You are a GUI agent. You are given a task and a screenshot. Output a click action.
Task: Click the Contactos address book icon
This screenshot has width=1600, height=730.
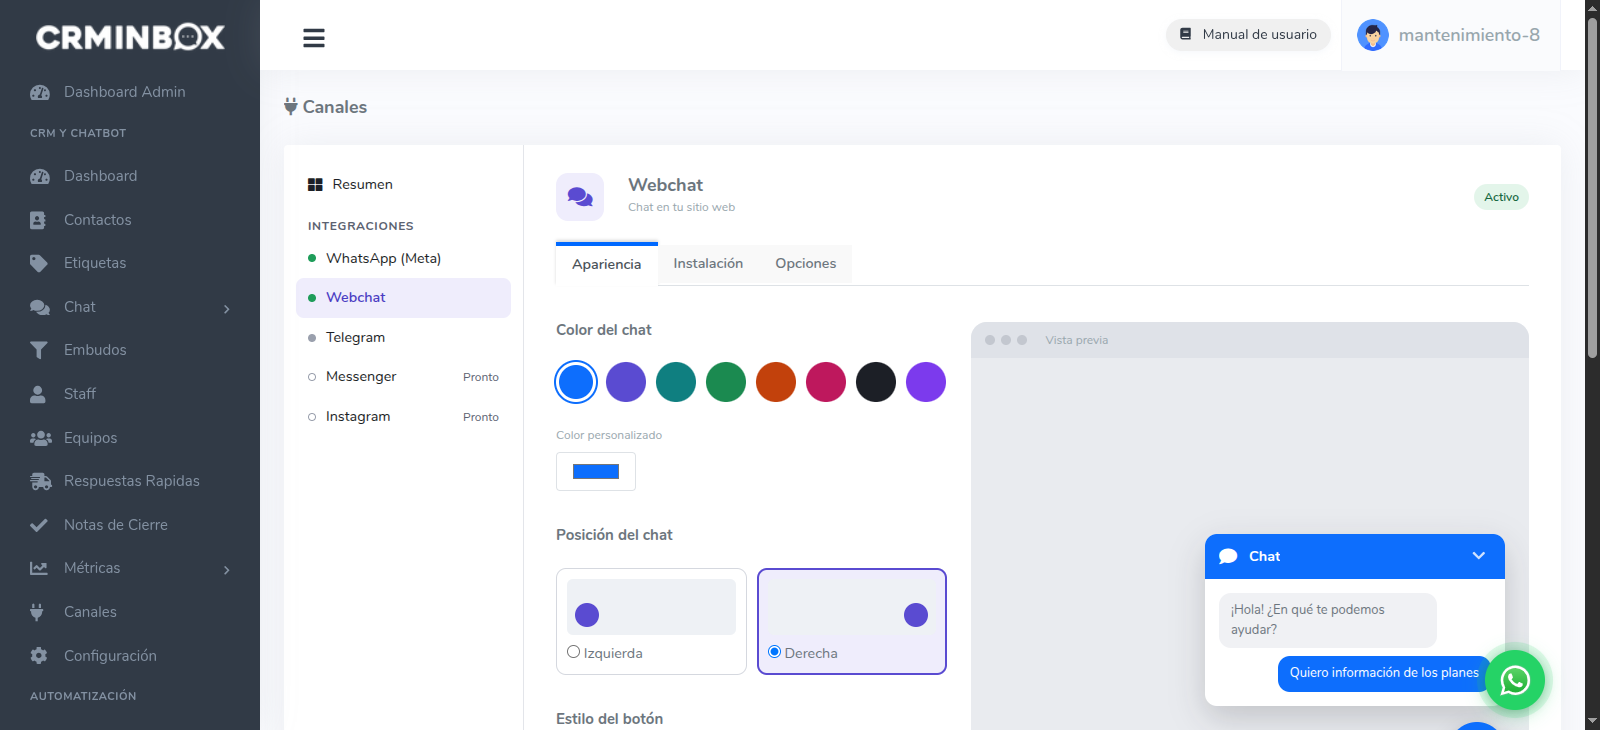point(38,220)
